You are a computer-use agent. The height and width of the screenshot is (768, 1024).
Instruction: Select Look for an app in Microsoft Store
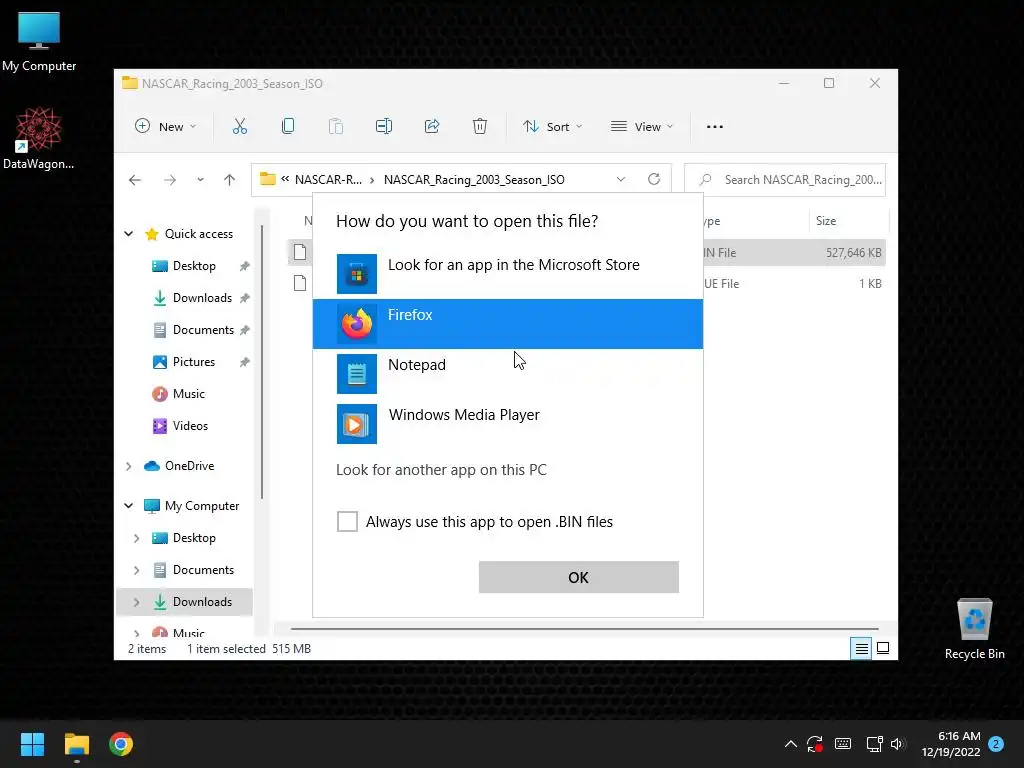(507, 274)
